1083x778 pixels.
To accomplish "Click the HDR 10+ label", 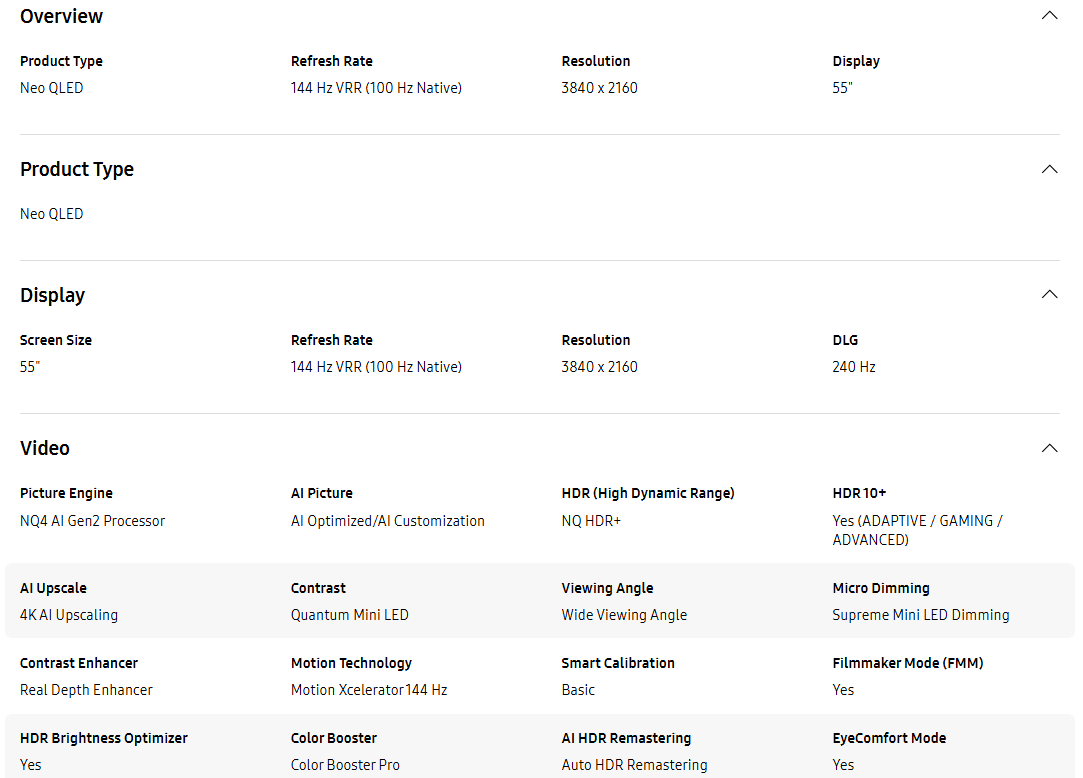I will point(859,493).
